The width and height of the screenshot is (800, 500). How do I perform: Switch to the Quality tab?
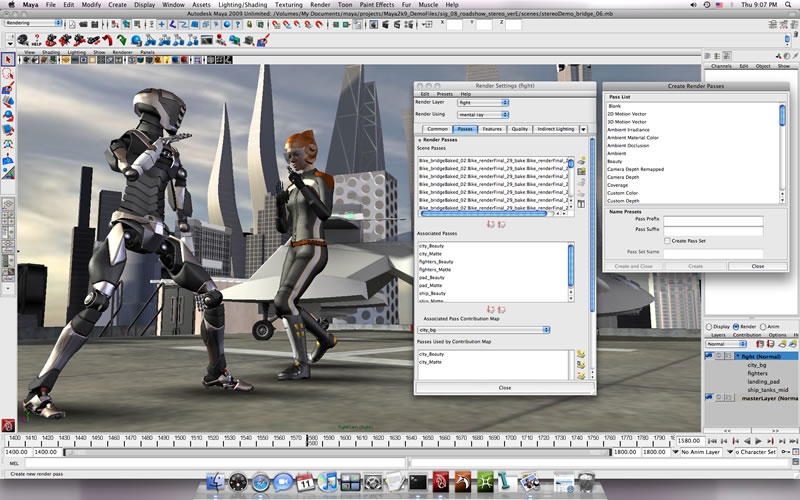pyautogui.click(x=520, y=129)
